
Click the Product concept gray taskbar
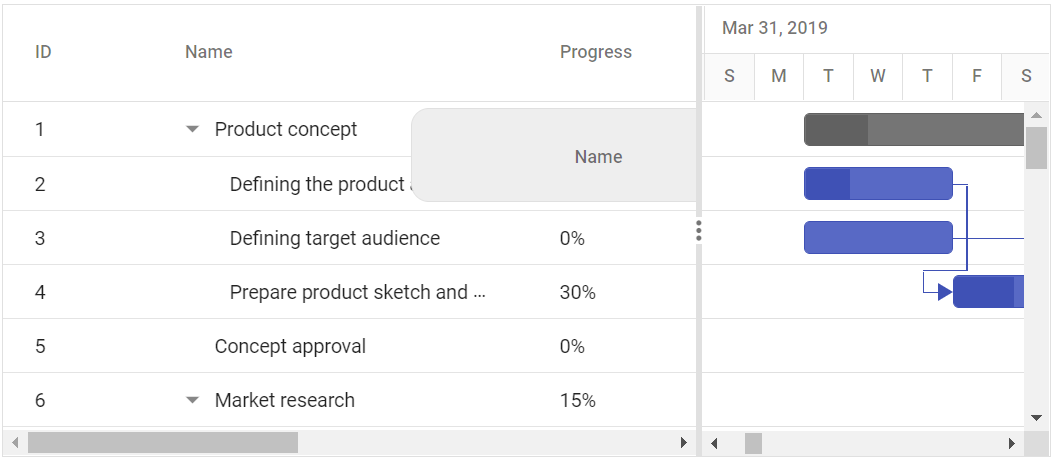pos(914,130)
